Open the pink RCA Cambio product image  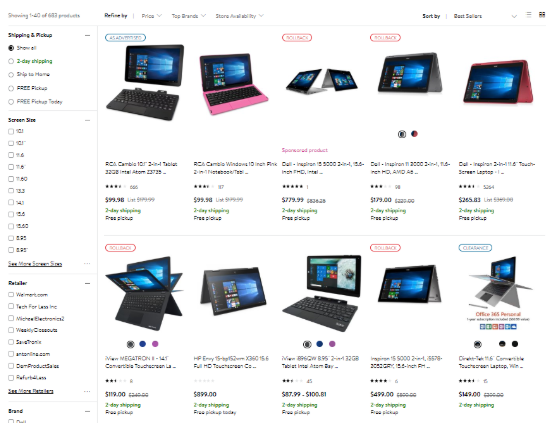(233, 84)
